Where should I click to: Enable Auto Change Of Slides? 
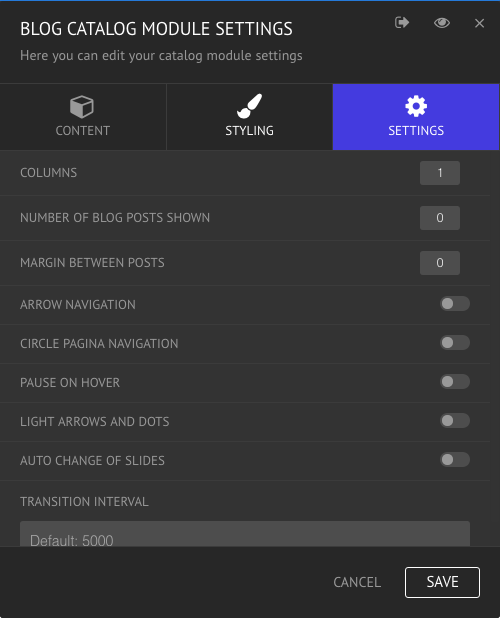click(x=455, y=460)
